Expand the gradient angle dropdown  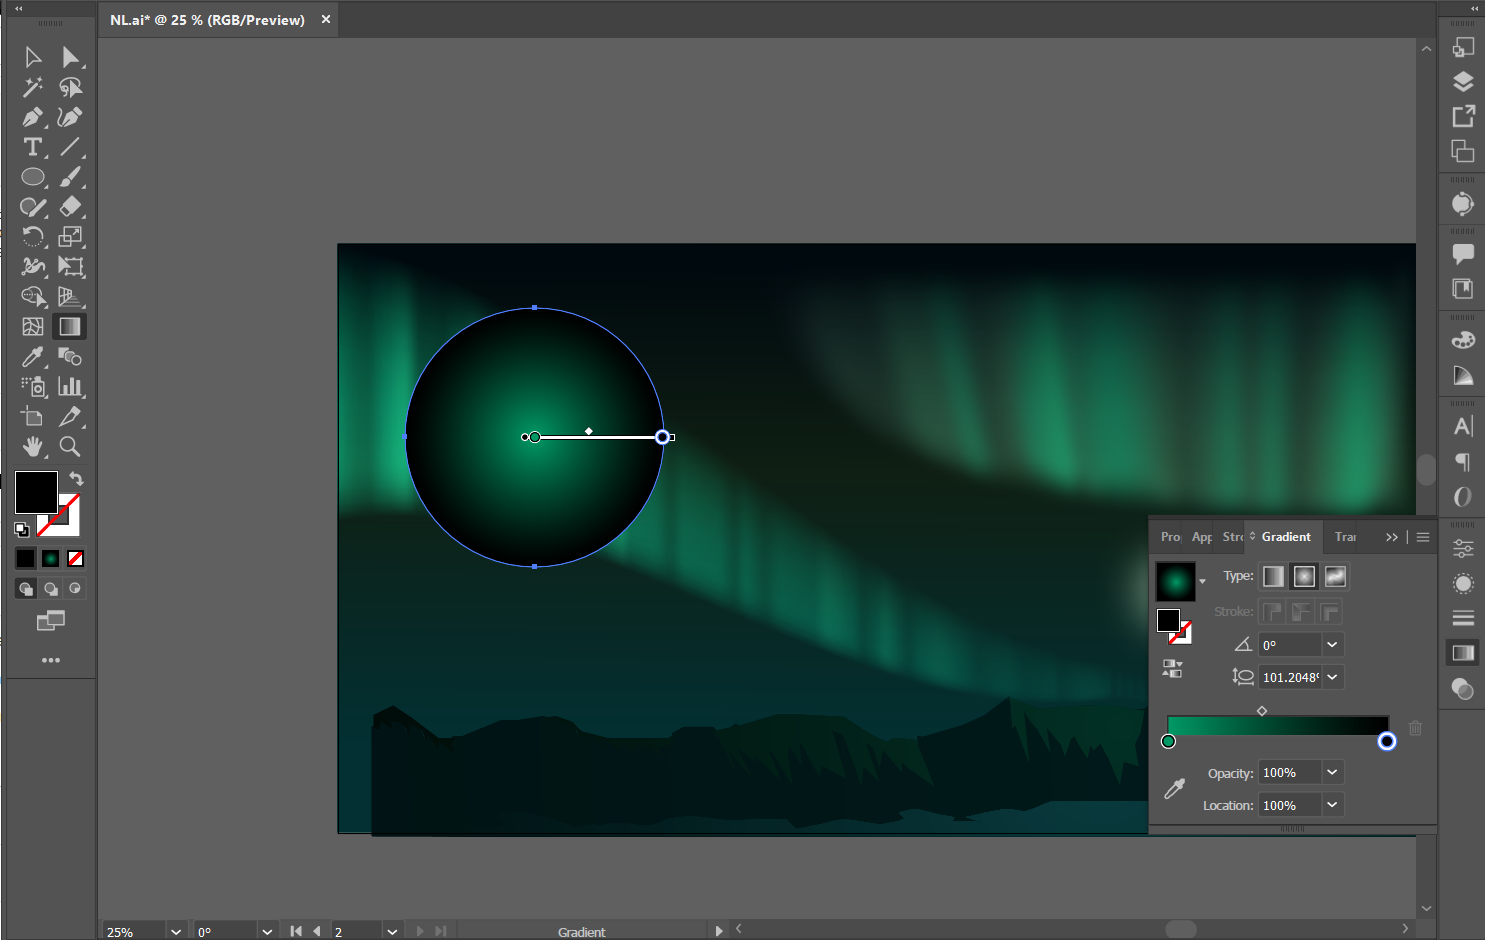(x=1332, y=645)
